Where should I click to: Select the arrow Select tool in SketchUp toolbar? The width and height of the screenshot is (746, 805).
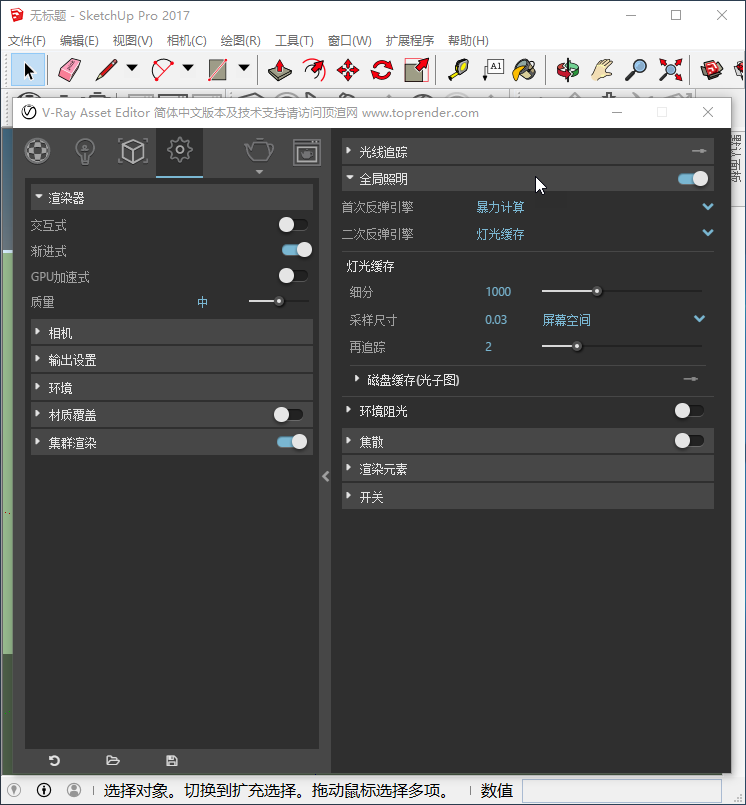click(x=28, y=69)
